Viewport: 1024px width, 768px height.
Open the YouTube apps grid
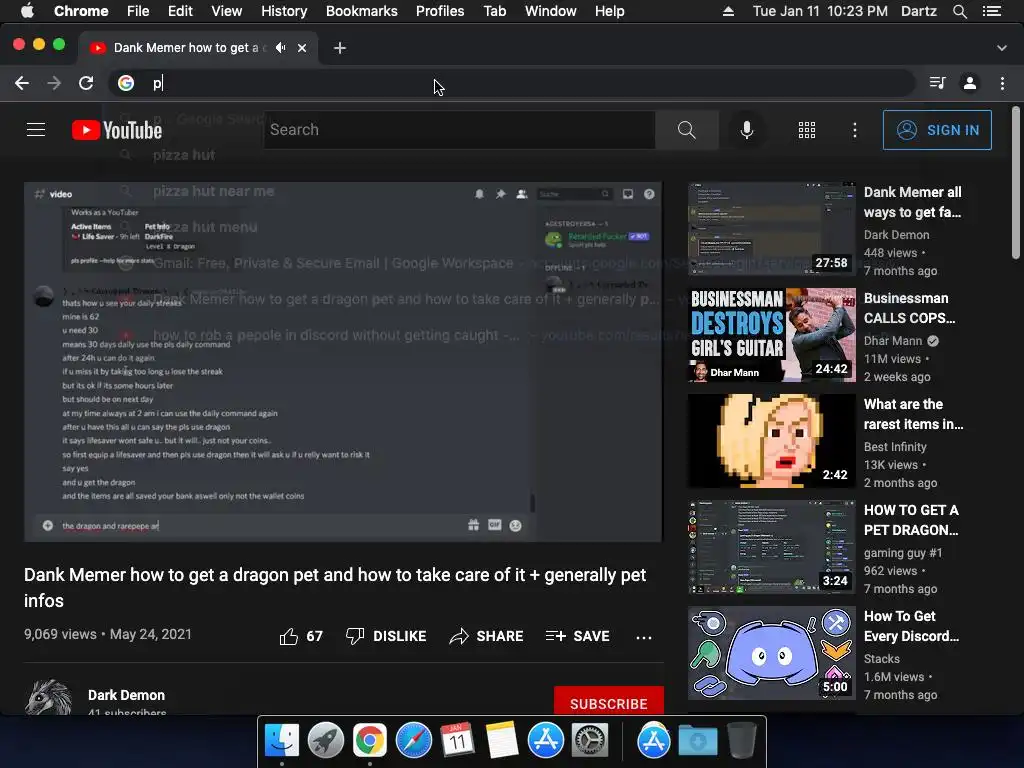click(x=807, y=130)
